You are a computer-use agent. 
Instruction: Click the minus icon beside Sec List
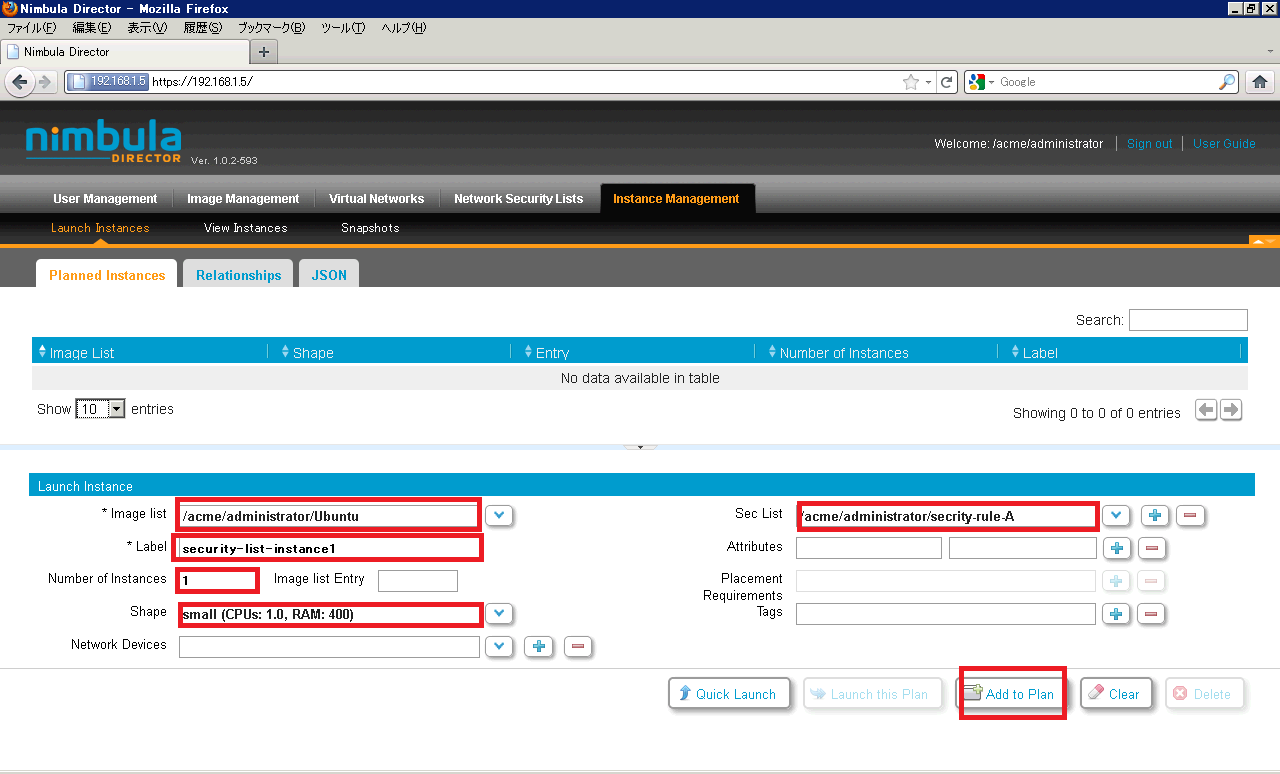(1189, 516)
